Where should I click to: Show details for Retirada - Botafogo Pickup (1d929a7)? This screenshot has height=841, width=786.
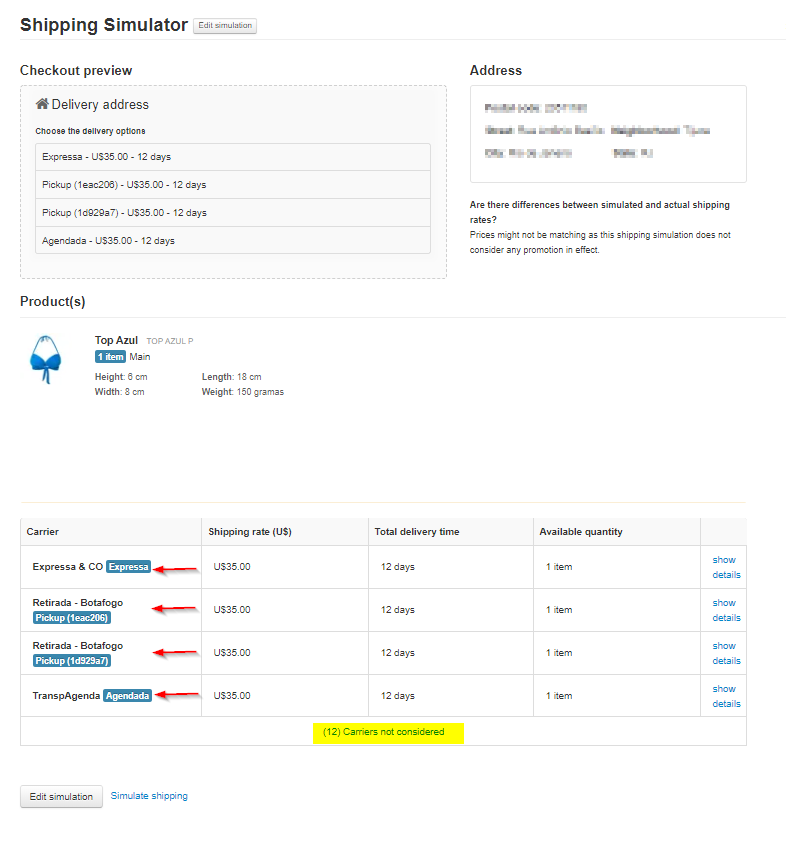726,653
